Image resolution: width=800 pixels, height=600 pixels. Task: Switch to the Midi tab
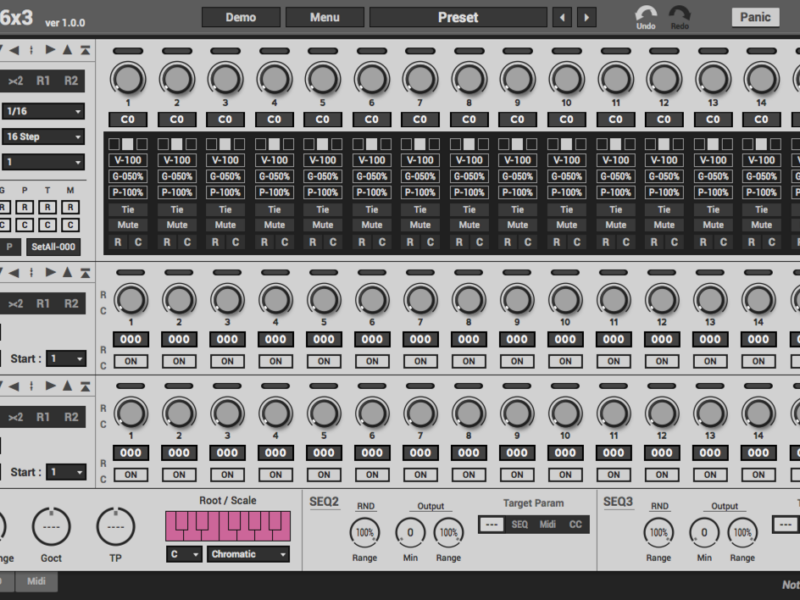[x=36, y=581]
